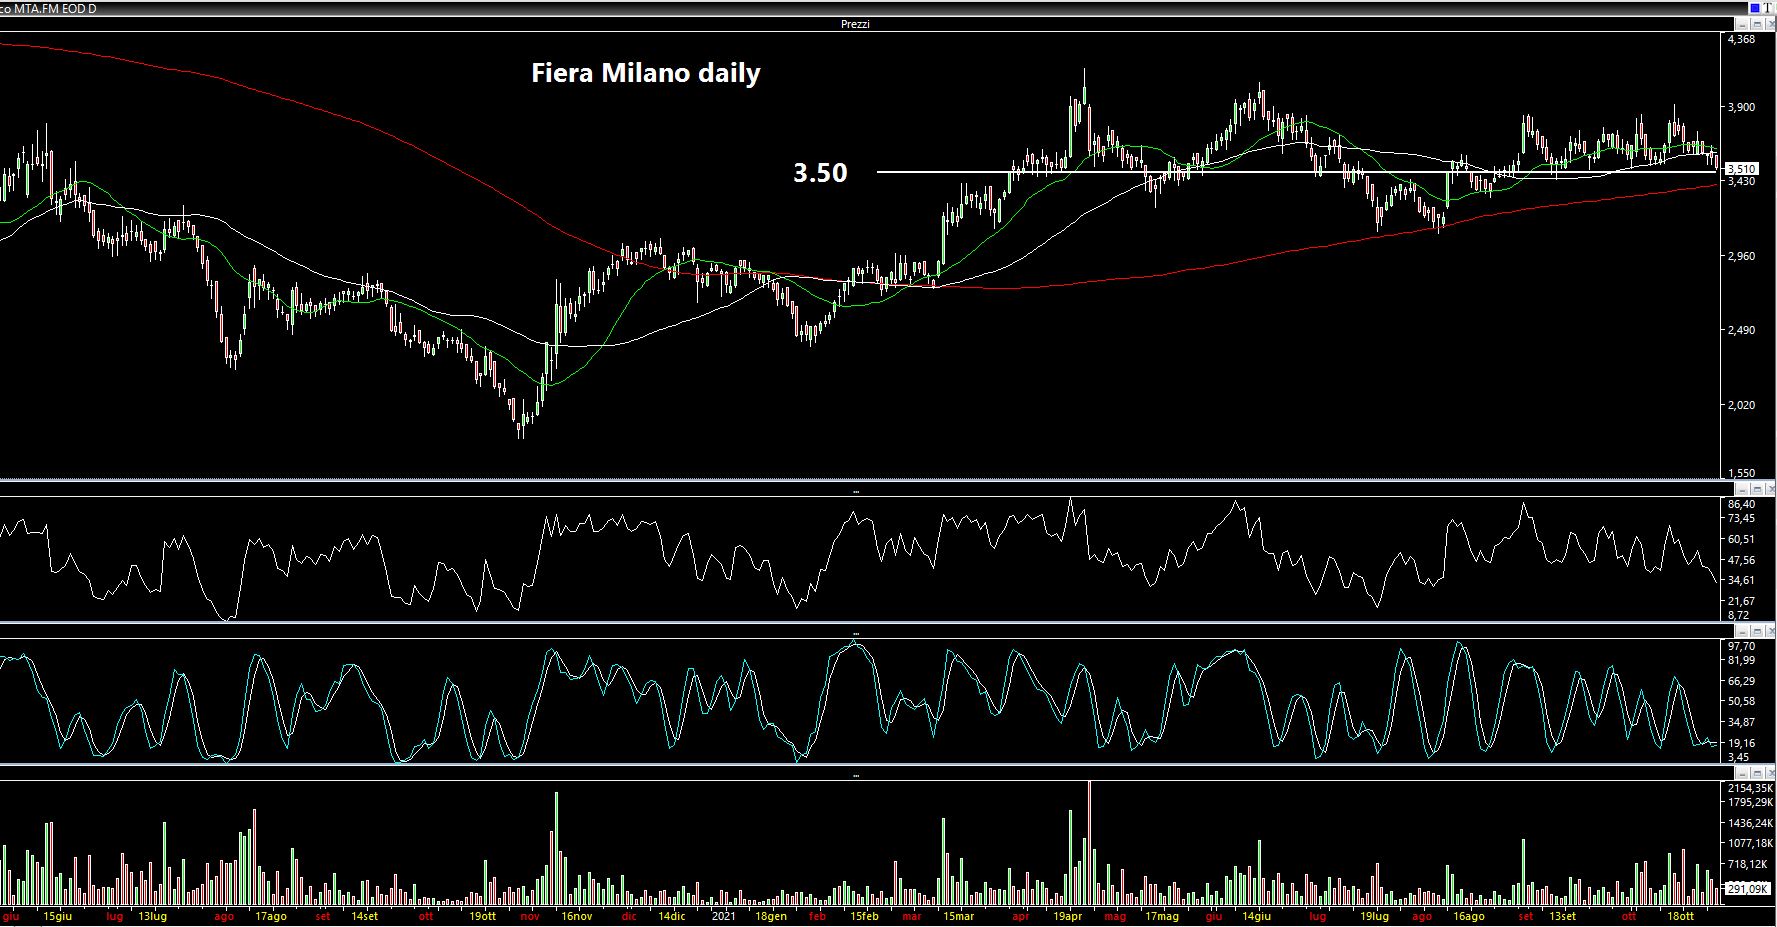Image resolution: width=1777 pixels, height=927 pixels.
Task: Click the Prezzi panel title
Action: [855, 24]
